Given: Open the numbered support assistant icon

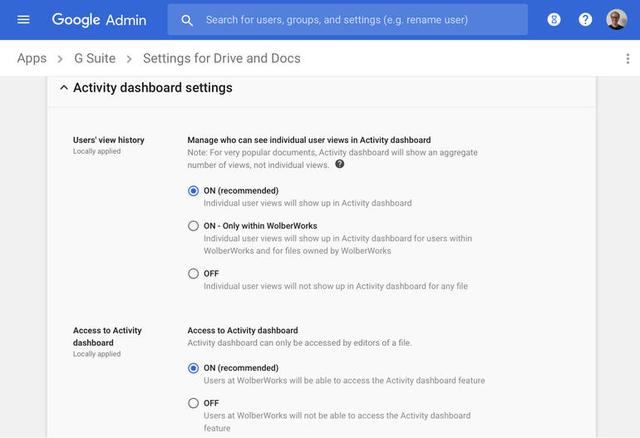Looking at the screenshot, I should [x=554, y=20].
